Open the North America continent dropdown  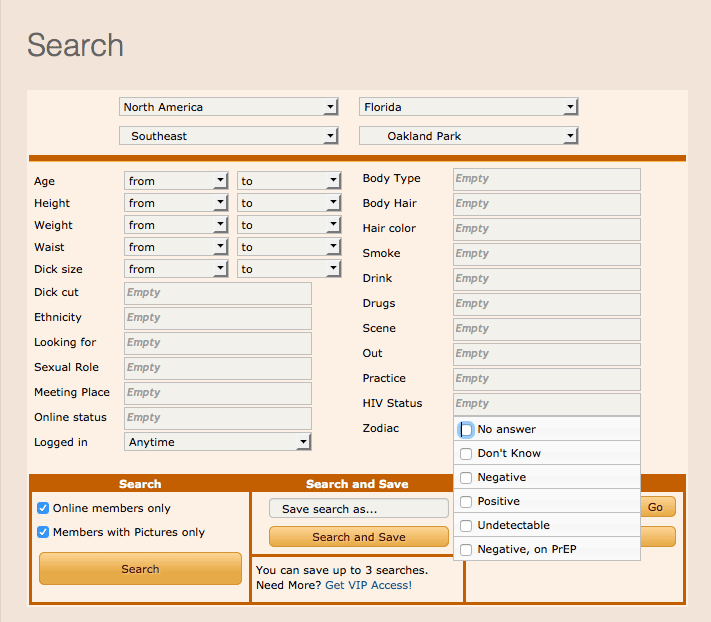(x=229, y=107)
